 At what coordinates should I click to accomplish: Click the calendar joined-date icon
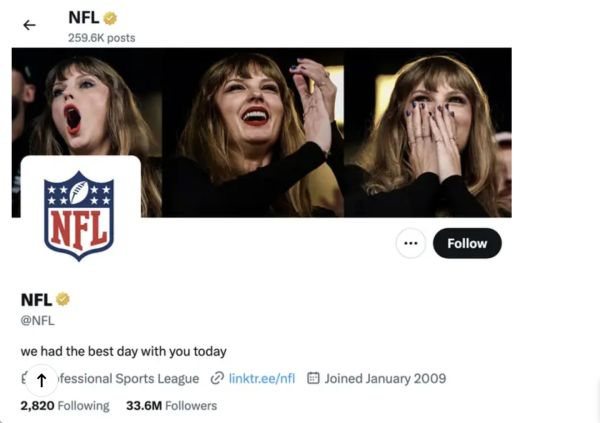coord(313,378)
